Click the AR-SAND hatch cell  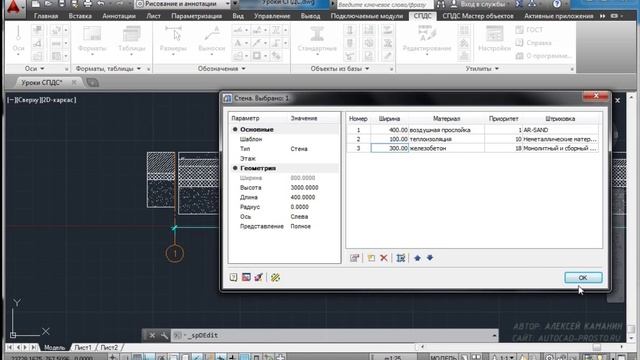560,130
